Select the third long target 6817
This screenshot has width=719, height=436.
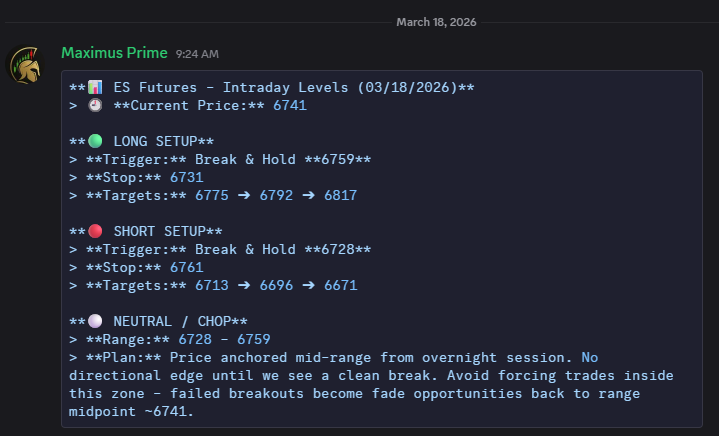coord(340,195)
